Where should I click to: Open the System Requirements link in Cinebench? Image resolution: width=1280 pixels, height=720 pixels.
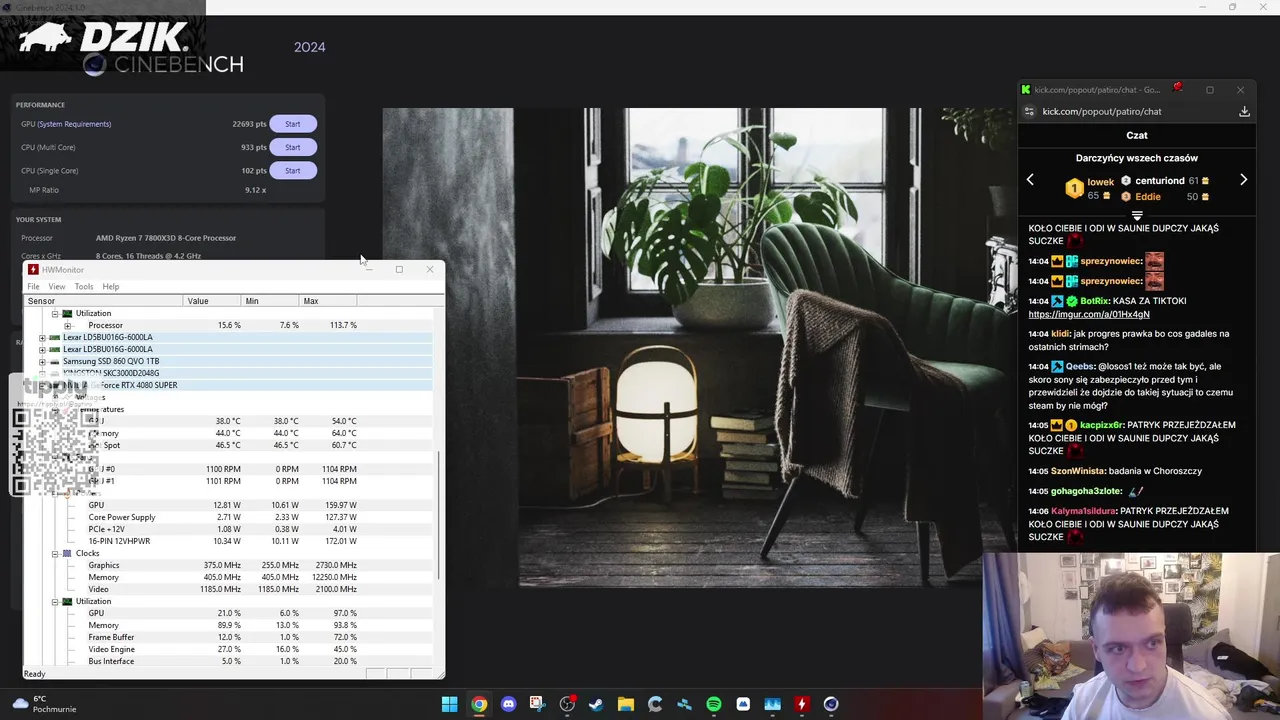click(75, 124)
